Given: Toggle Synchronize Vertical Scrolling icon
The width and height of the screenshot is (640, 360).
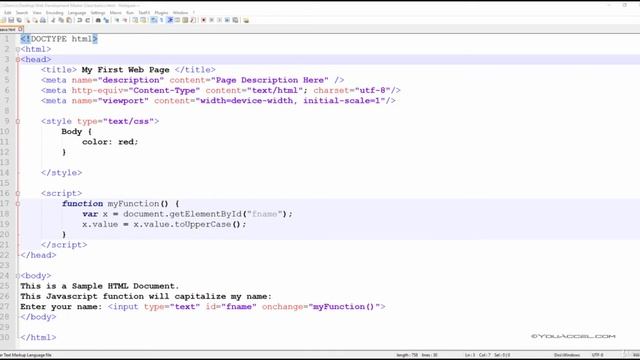Looking at the screenshot, I should click(x=135, y=20).
